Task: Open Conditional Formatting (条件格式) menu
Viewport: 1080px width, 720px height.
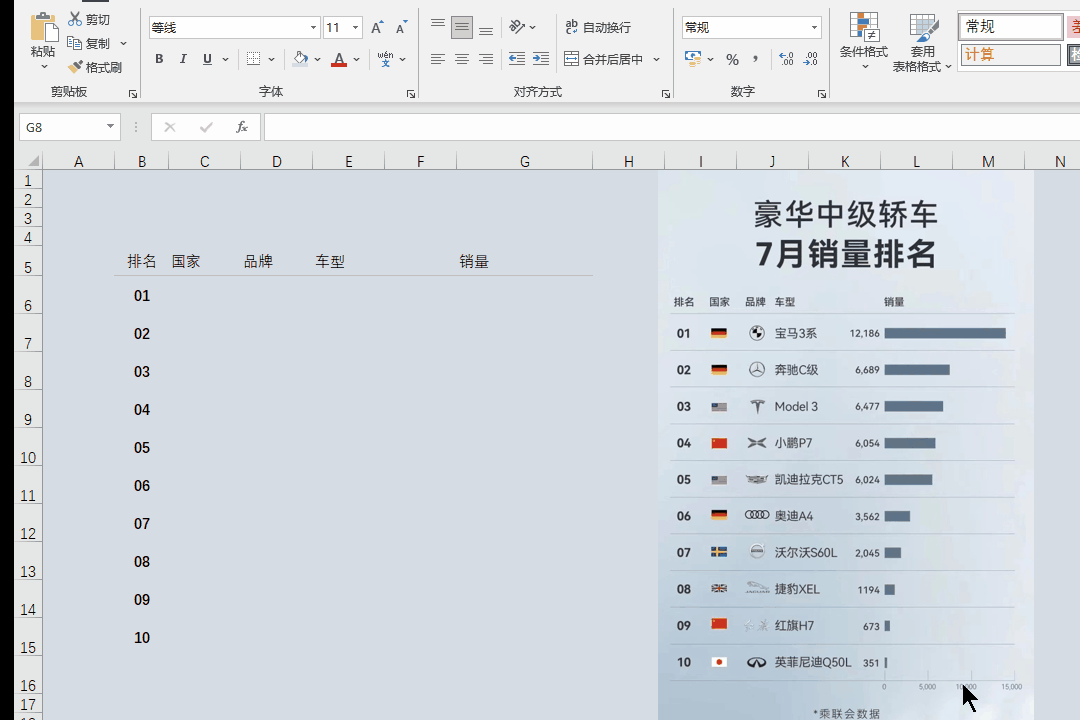Action: pos(864,41)
